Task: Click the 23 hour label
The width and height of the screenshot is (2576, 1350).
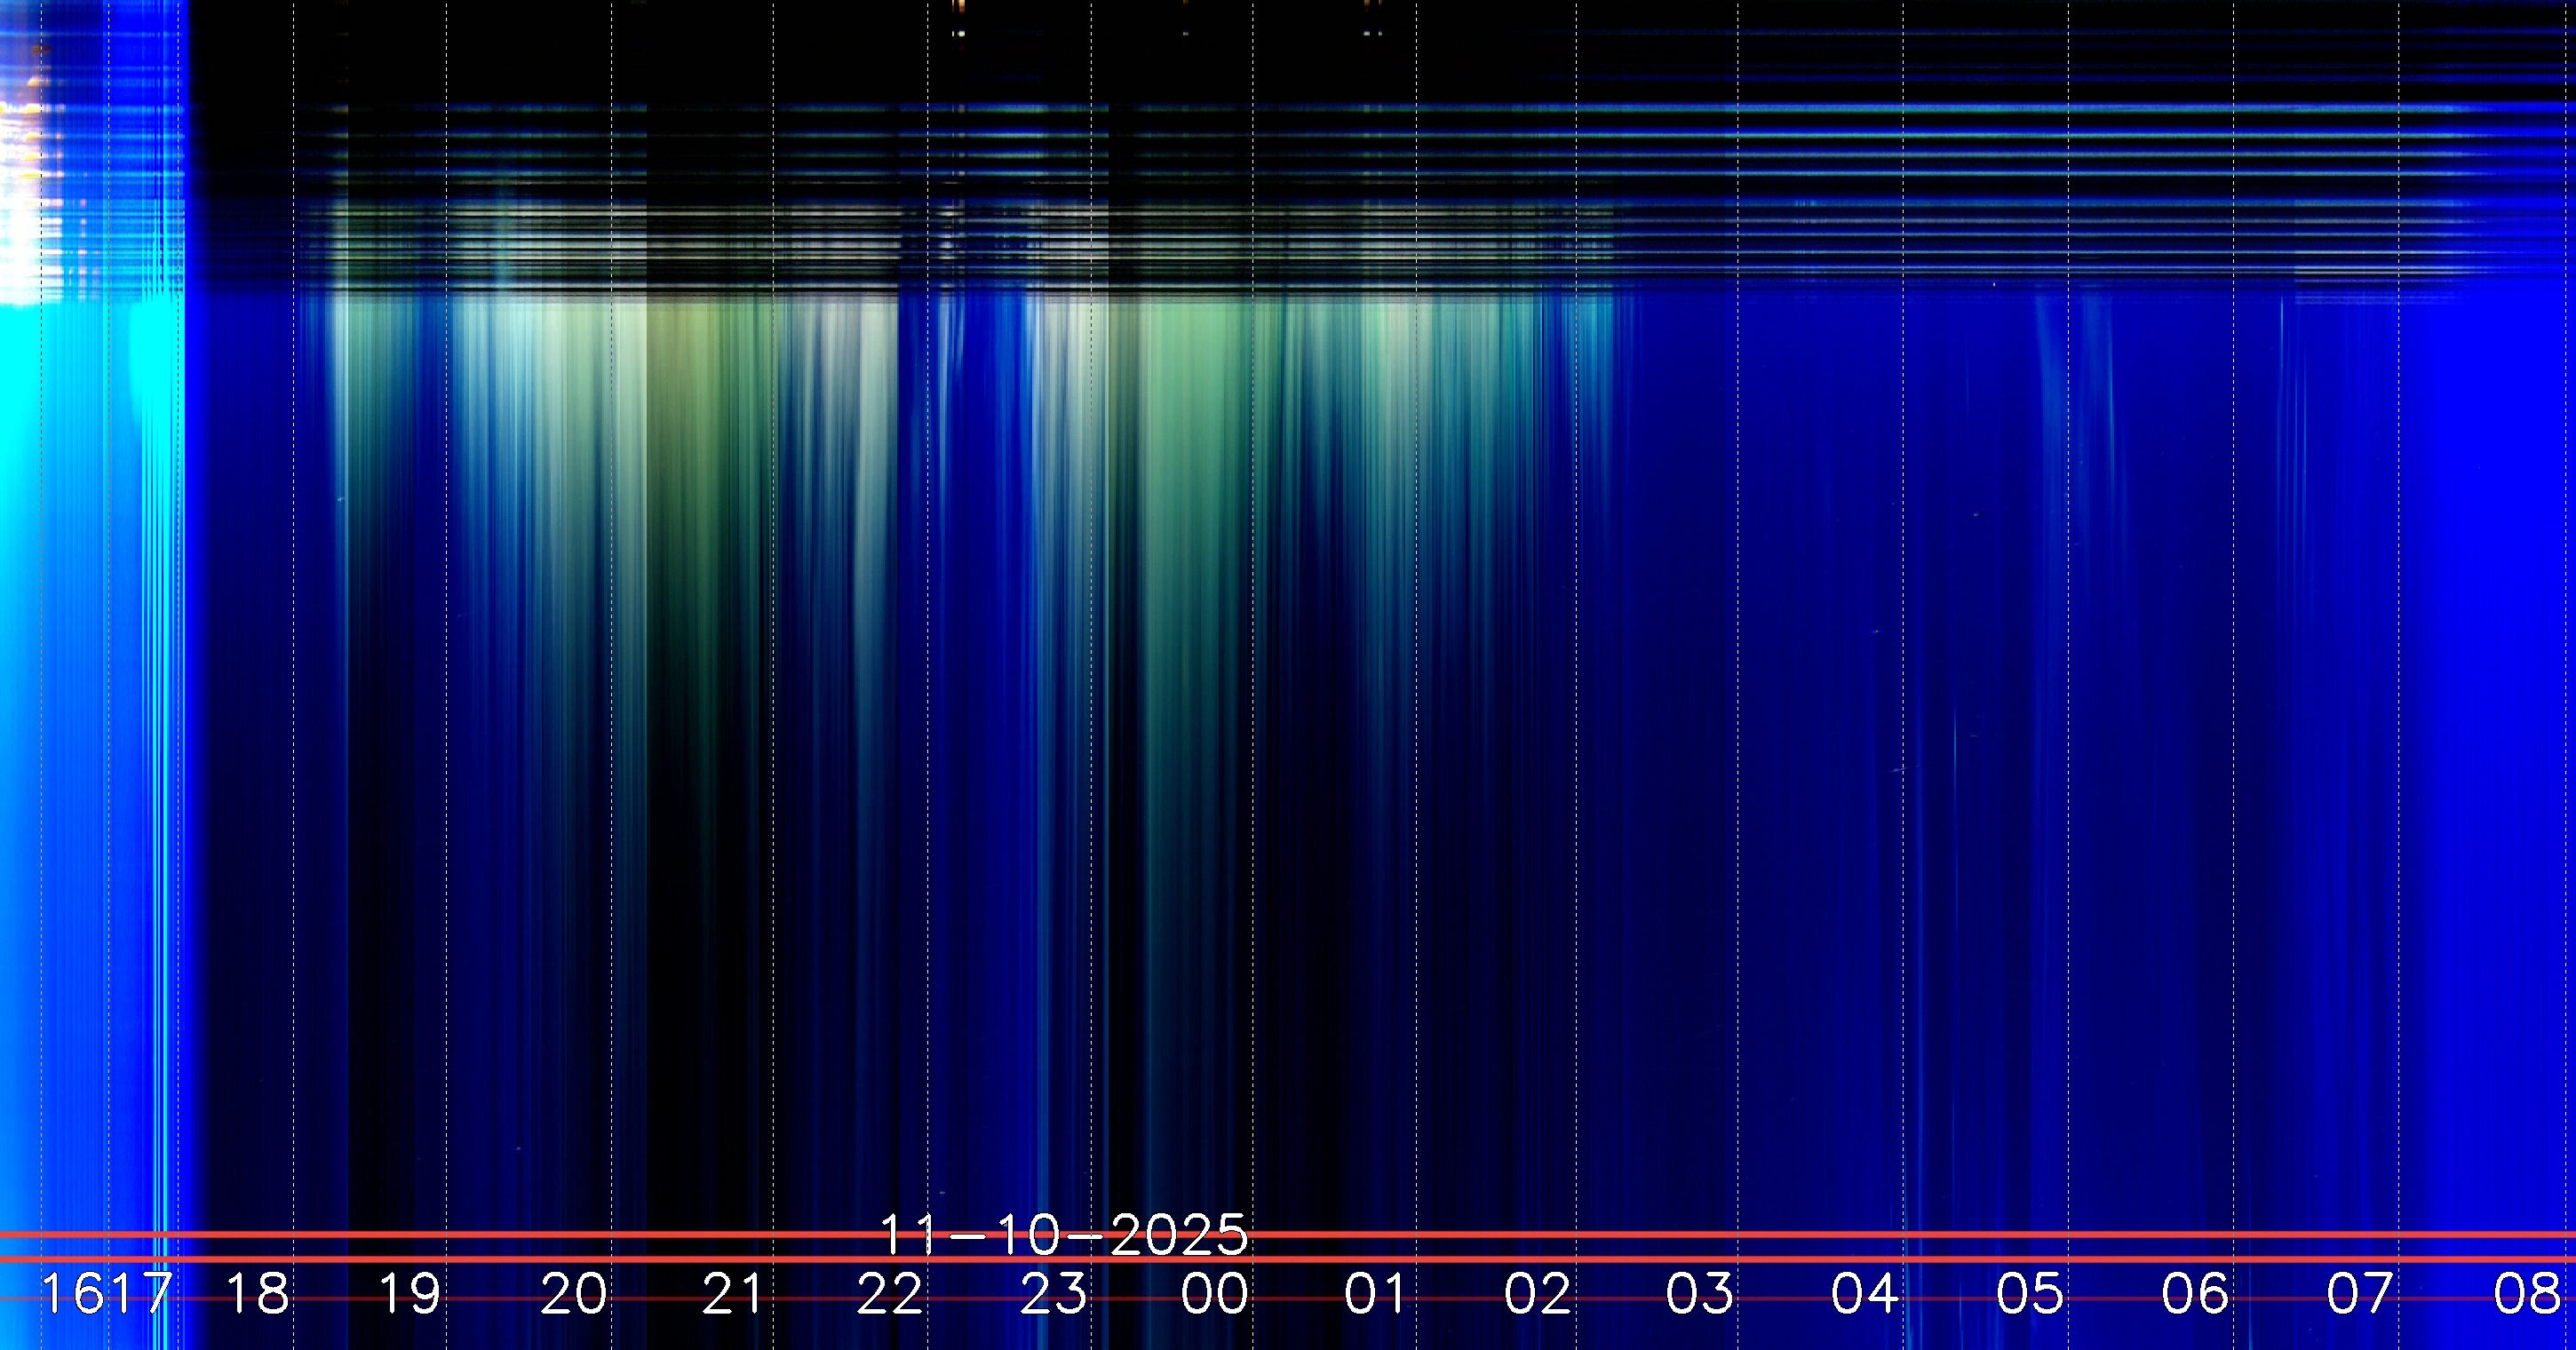Action: [x=1053, y=1294]
